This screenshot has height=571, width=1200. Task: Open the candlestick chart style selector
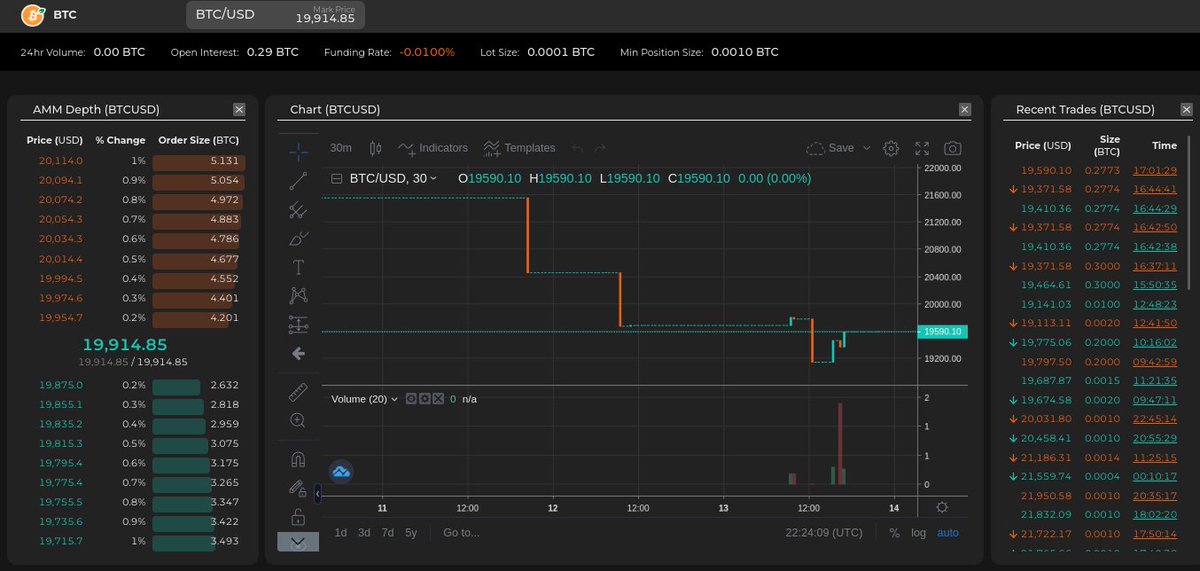[376, 148]
